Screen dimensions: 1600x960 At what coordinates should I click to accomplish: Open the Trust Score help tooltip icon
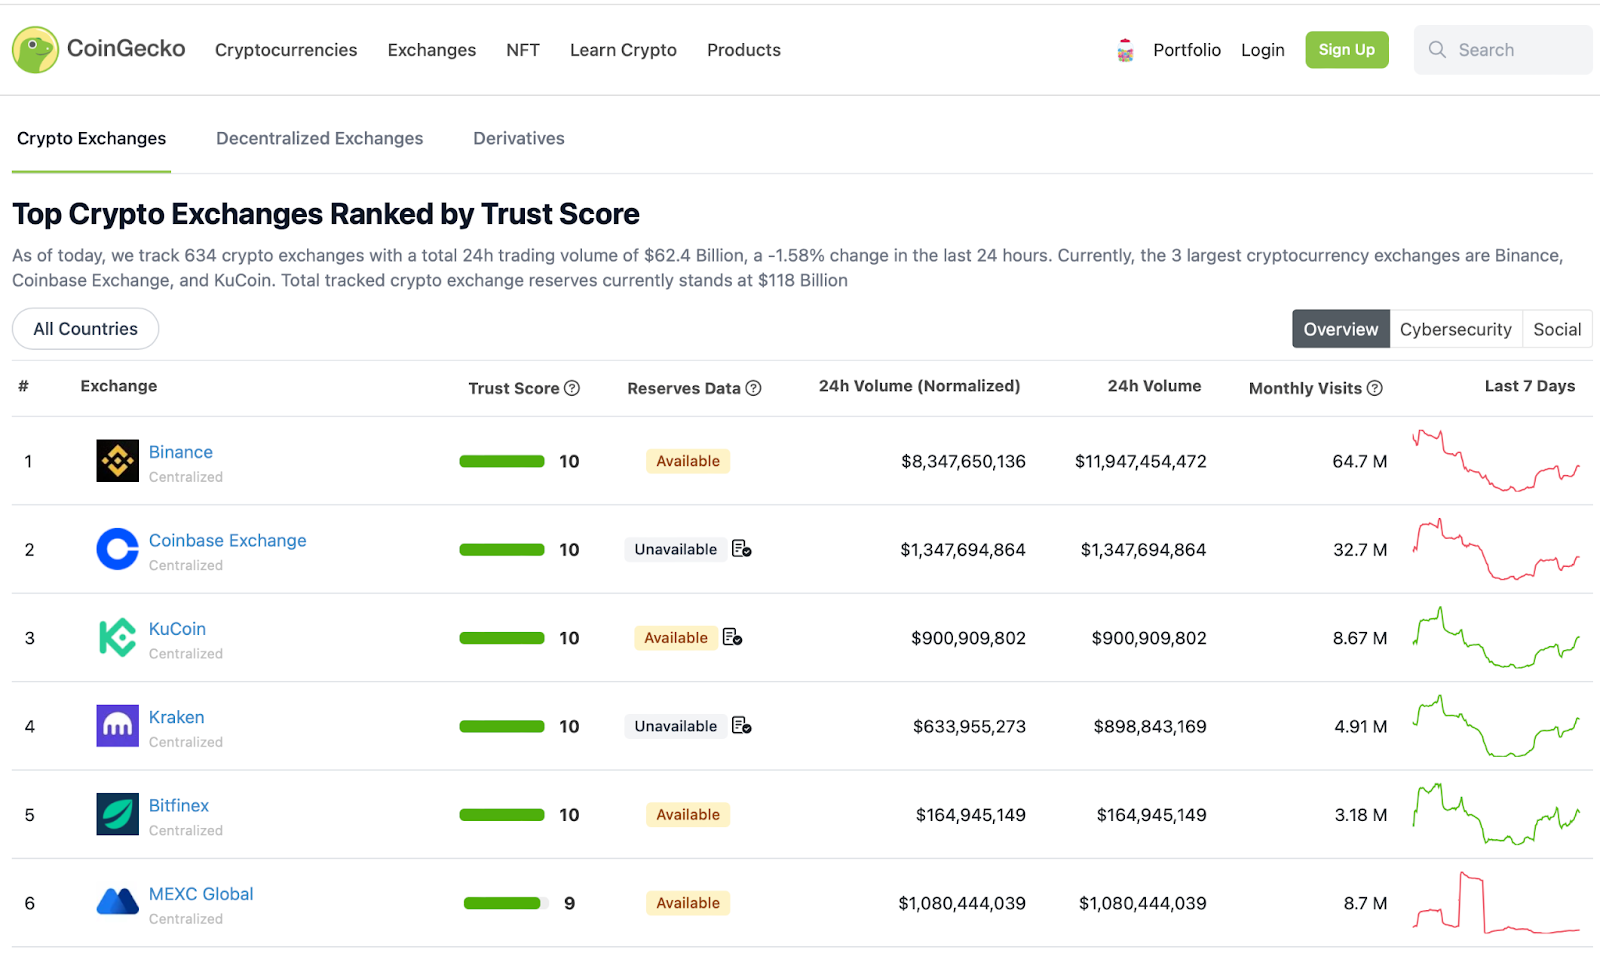click(x=572, y=388)
